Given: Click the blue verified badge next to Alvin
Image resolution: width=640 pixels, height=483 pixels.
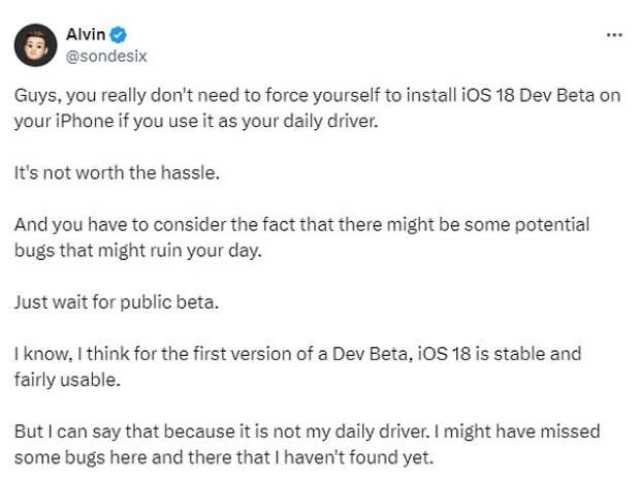Looking at the screenshot, I should tap(118, 35).
